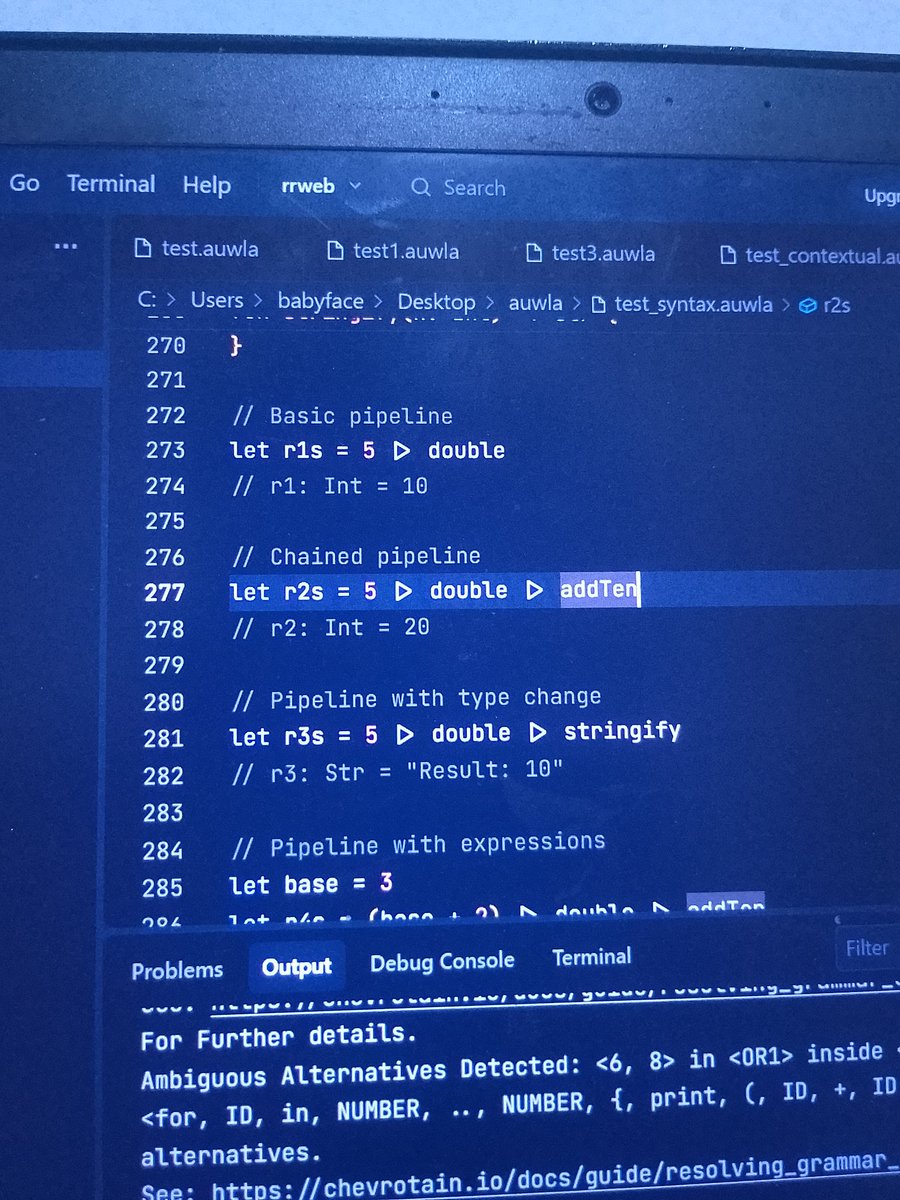This screenshot has width=900, height=1200.
Task: Click 'addTen' on line 277
Action: pyautogui.click(x=598, y=589)
